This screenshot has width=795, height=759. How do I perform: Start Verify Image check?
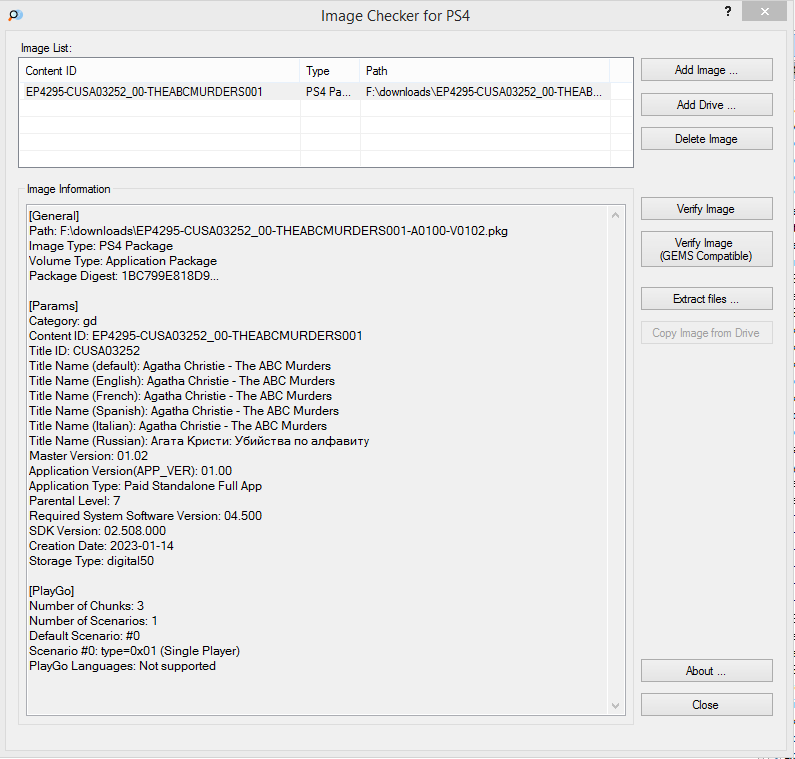706,209
